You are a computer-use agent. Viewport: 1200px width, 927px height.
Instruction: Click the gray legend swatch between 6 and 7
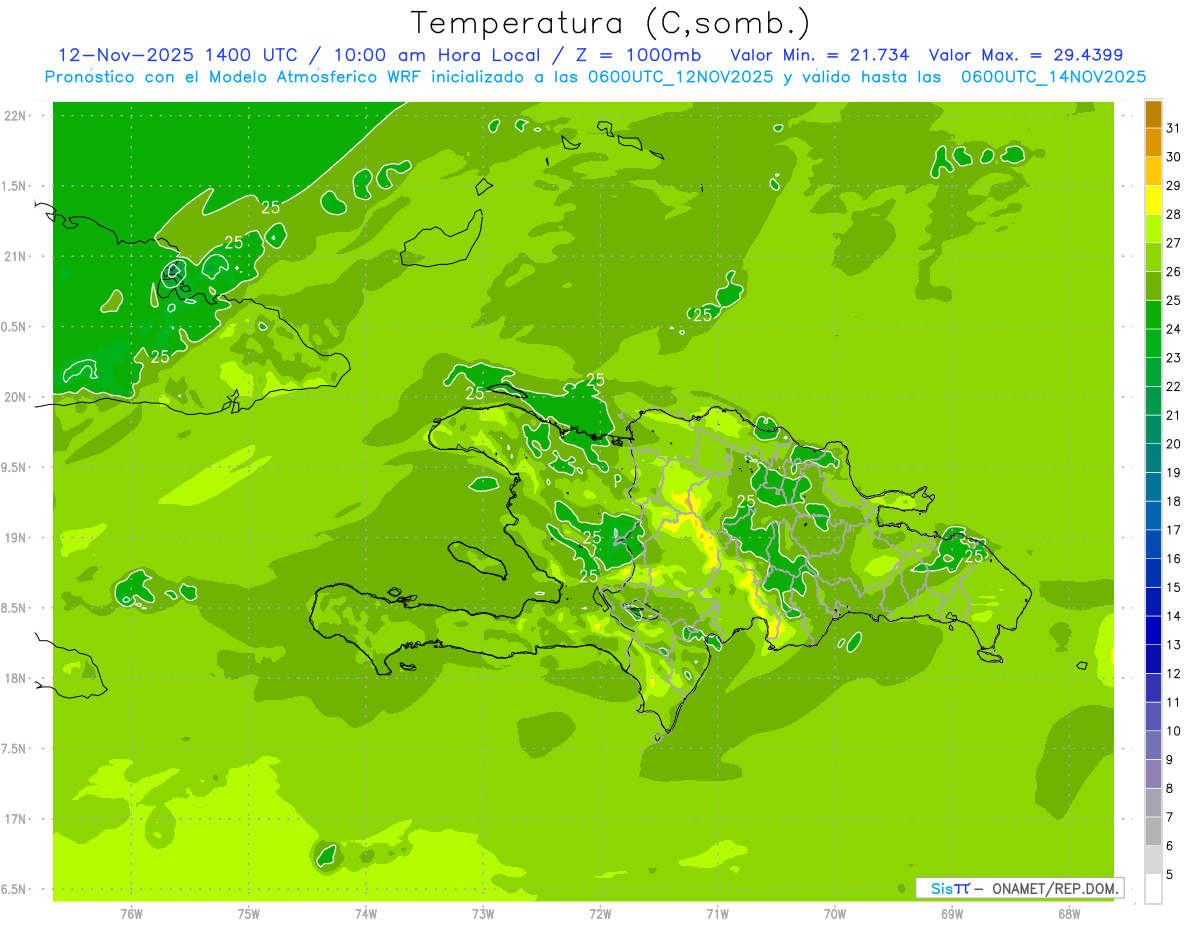[x=1153, y=831]
